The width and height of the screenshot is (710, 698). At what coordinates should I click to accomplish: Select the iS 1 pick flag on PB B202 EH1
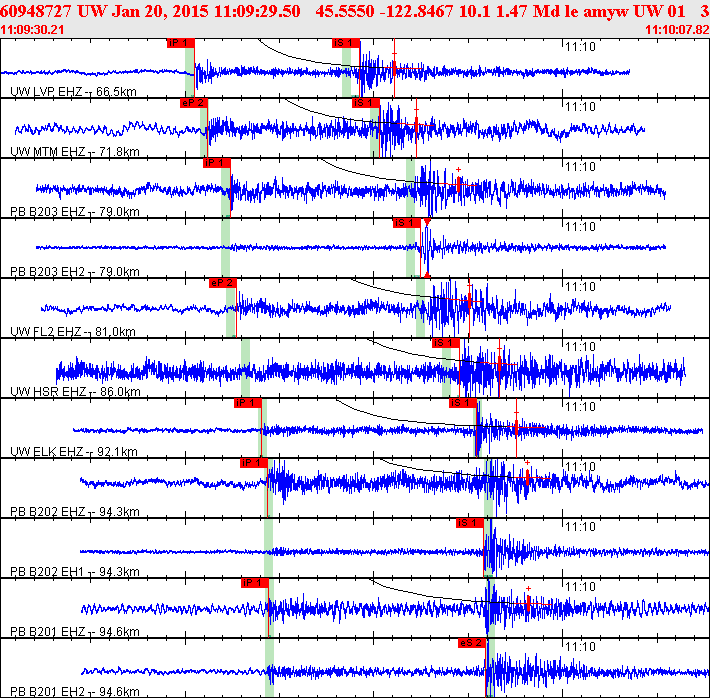(470, 523)
